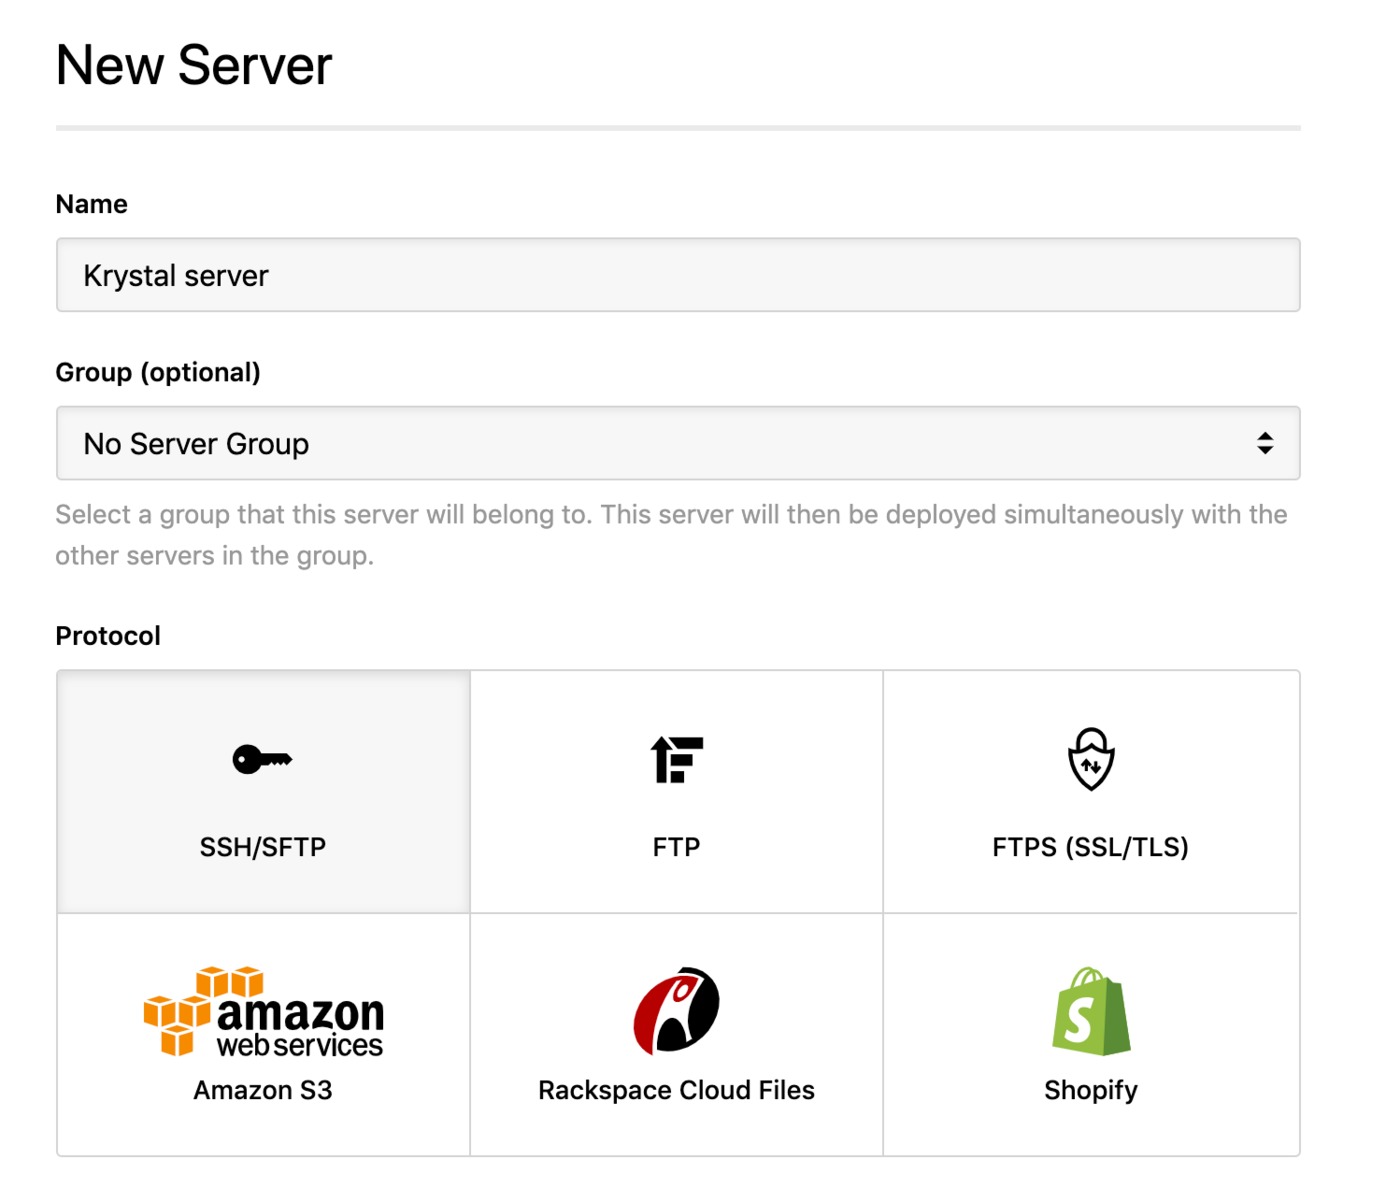Focus the Name field containing Krystal server
1400x1202 pixels.
click(x=678, y=275)
